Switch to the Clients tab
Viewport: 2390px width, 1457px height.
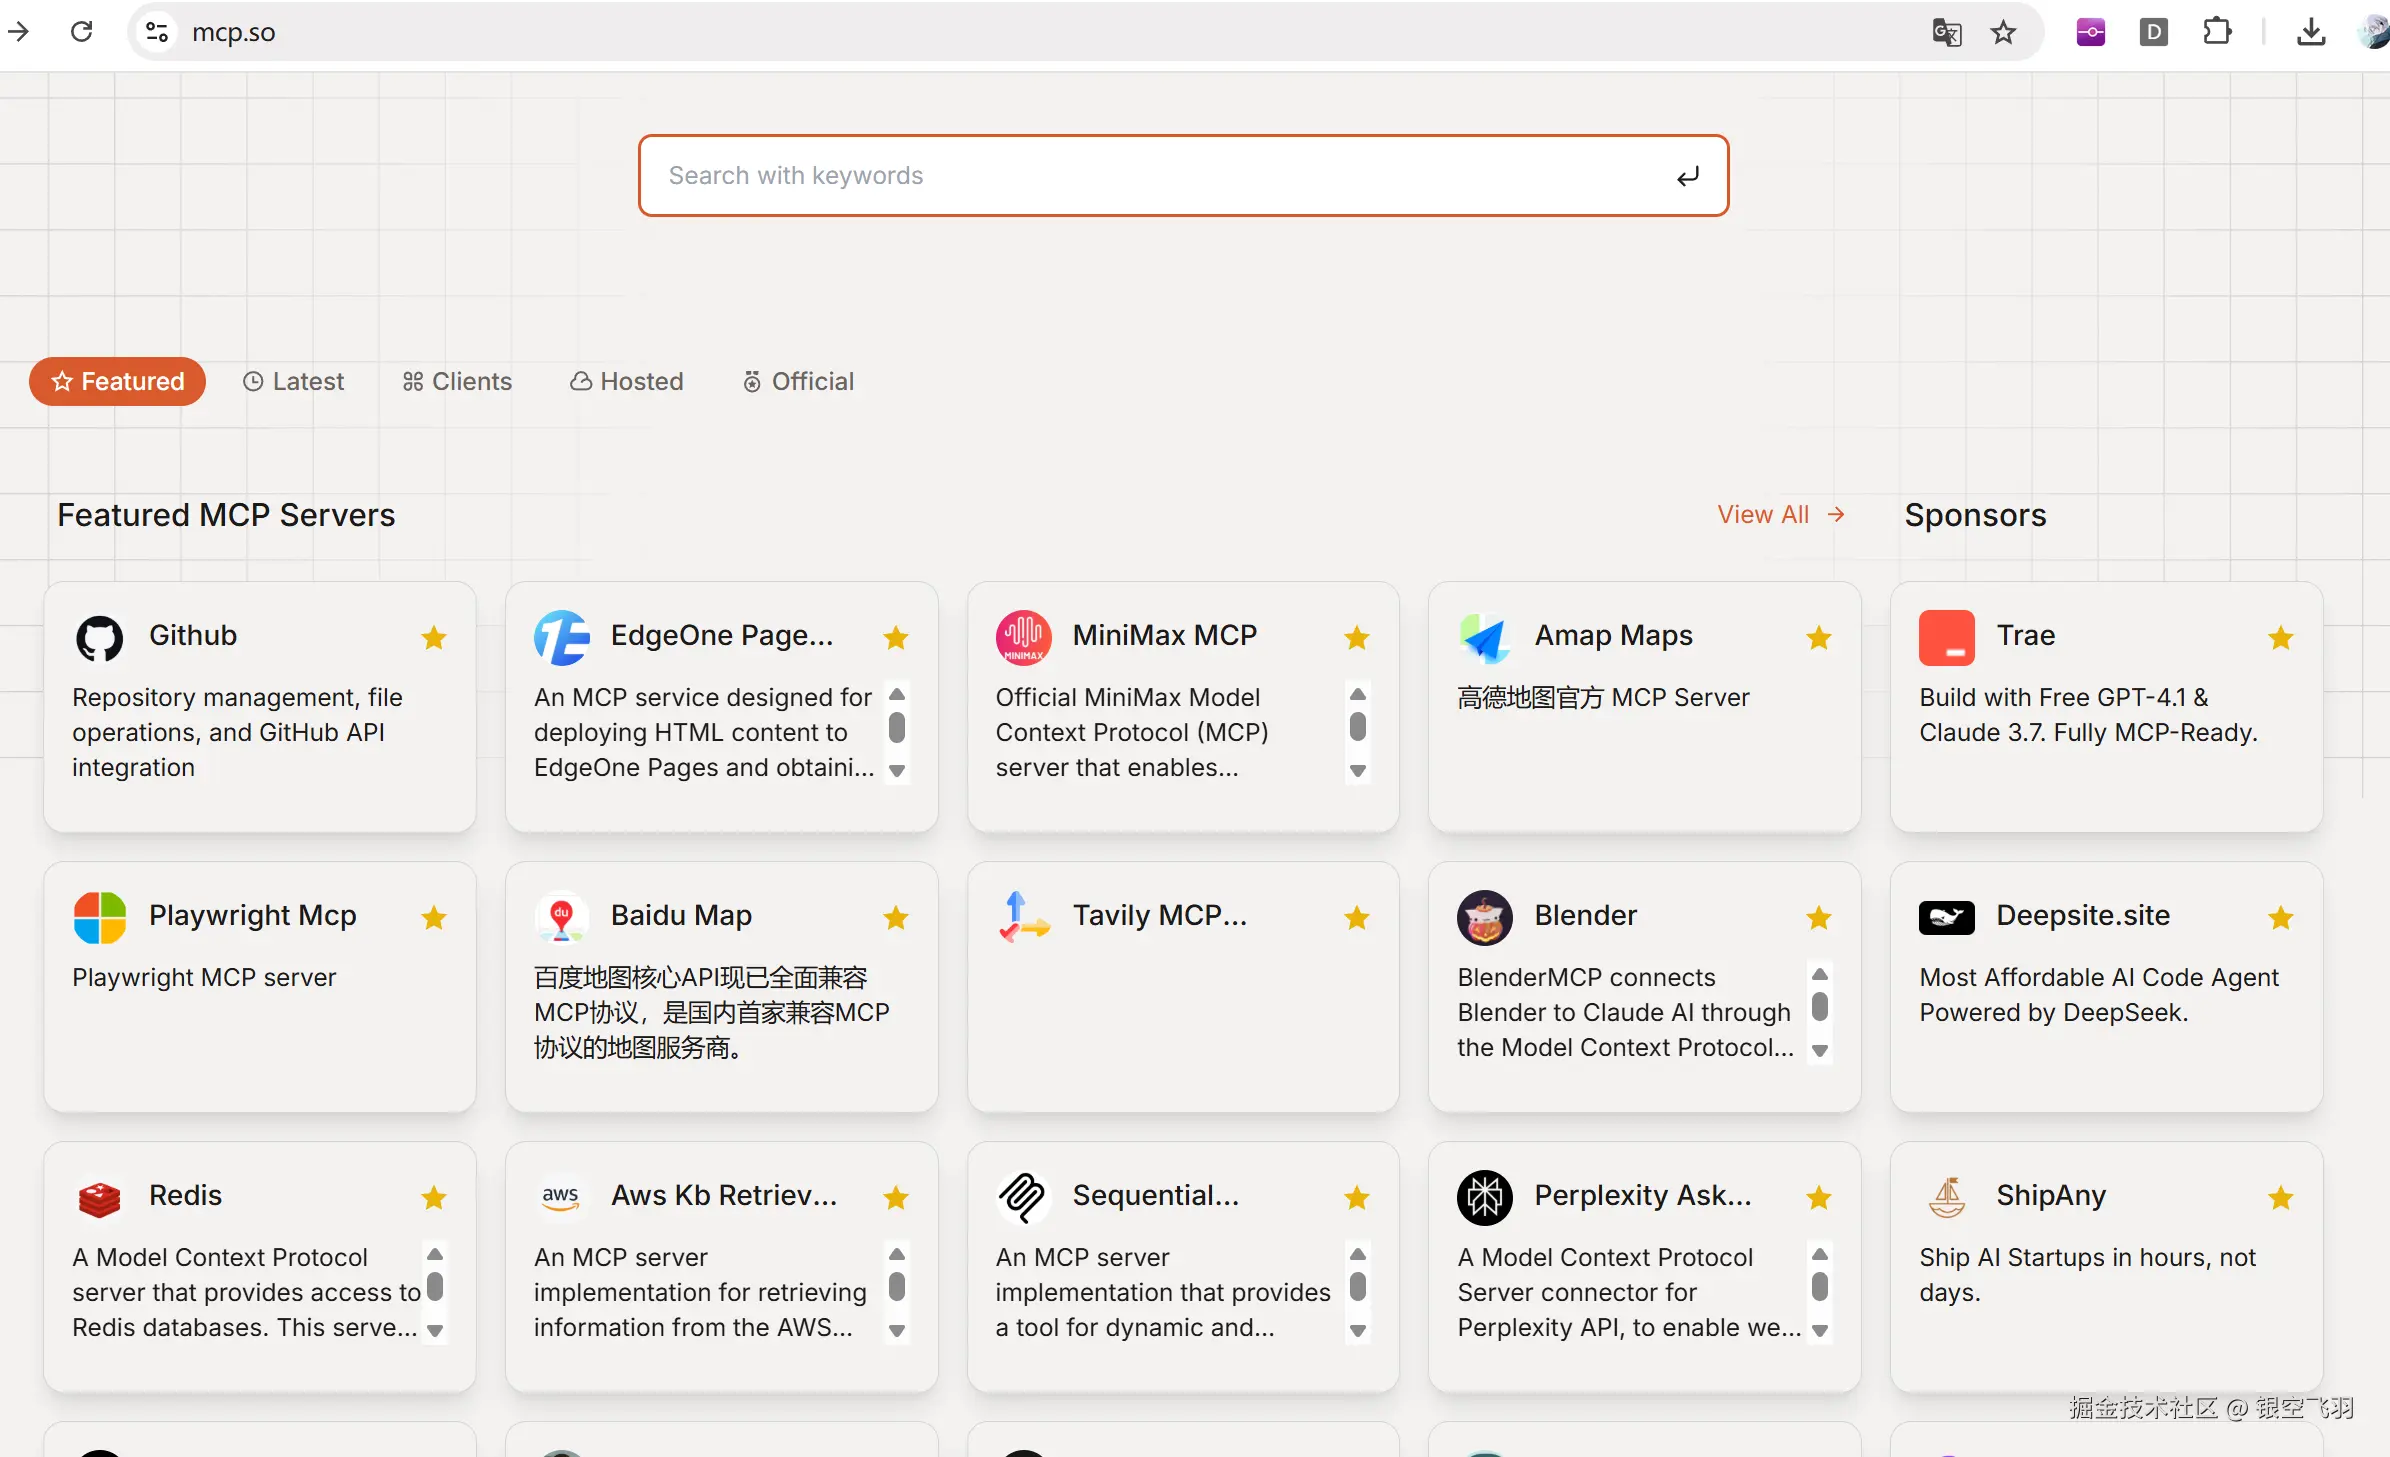click(x=457, y=381)
